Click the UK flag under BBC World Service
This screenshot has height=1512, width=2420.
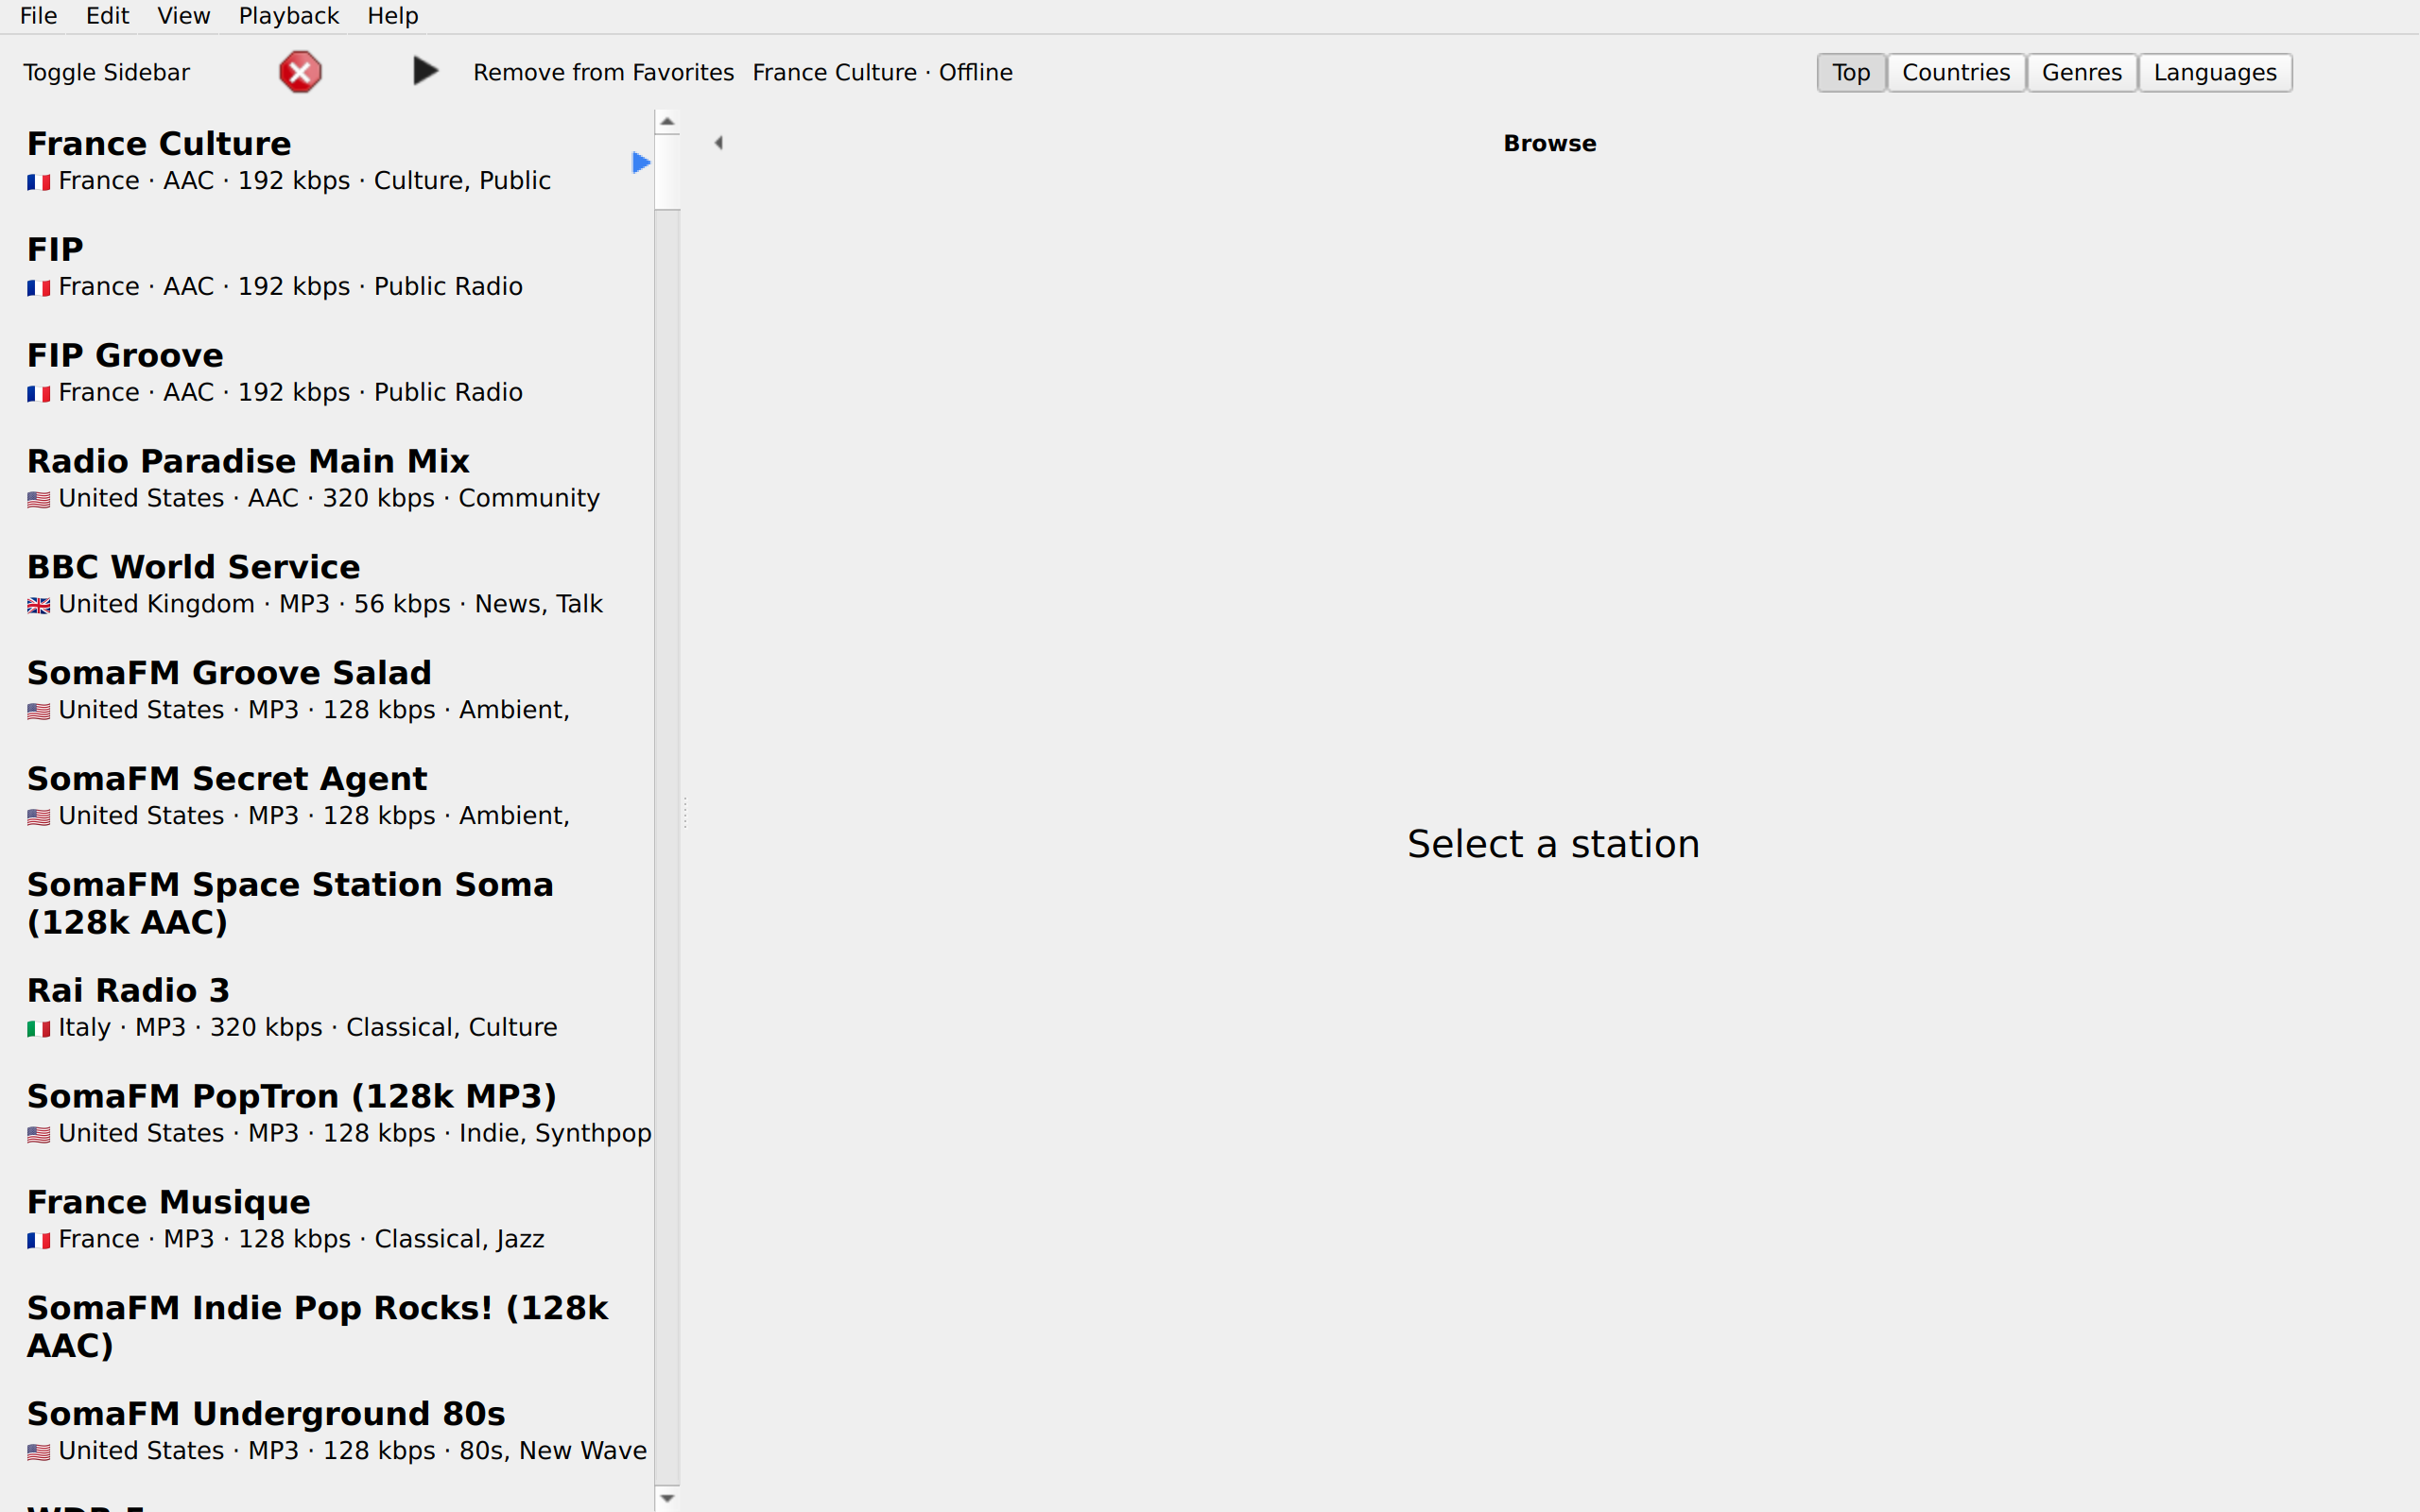click(38, 606)
